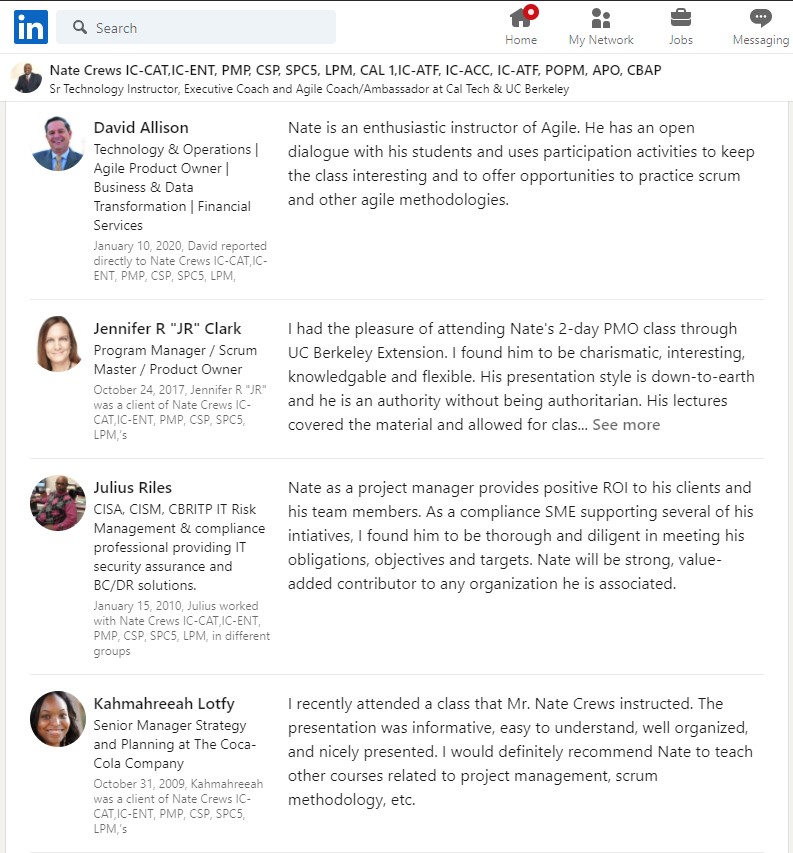
Task: Open Nate Crews' small profile photo
Action: pyautogui.click(x=26, y=78)
